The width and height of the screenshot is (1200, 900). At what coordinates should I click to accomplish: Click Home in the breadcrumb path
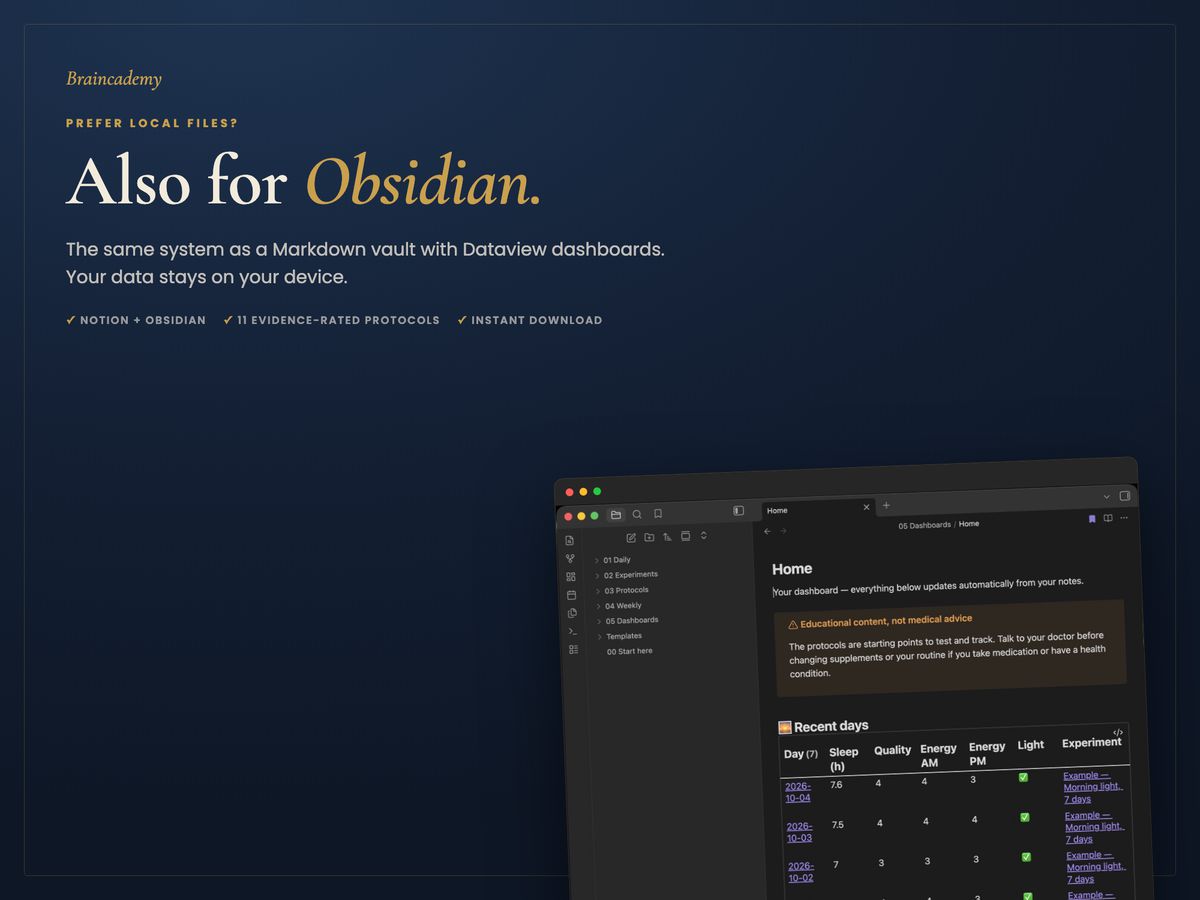coord(969,524)
